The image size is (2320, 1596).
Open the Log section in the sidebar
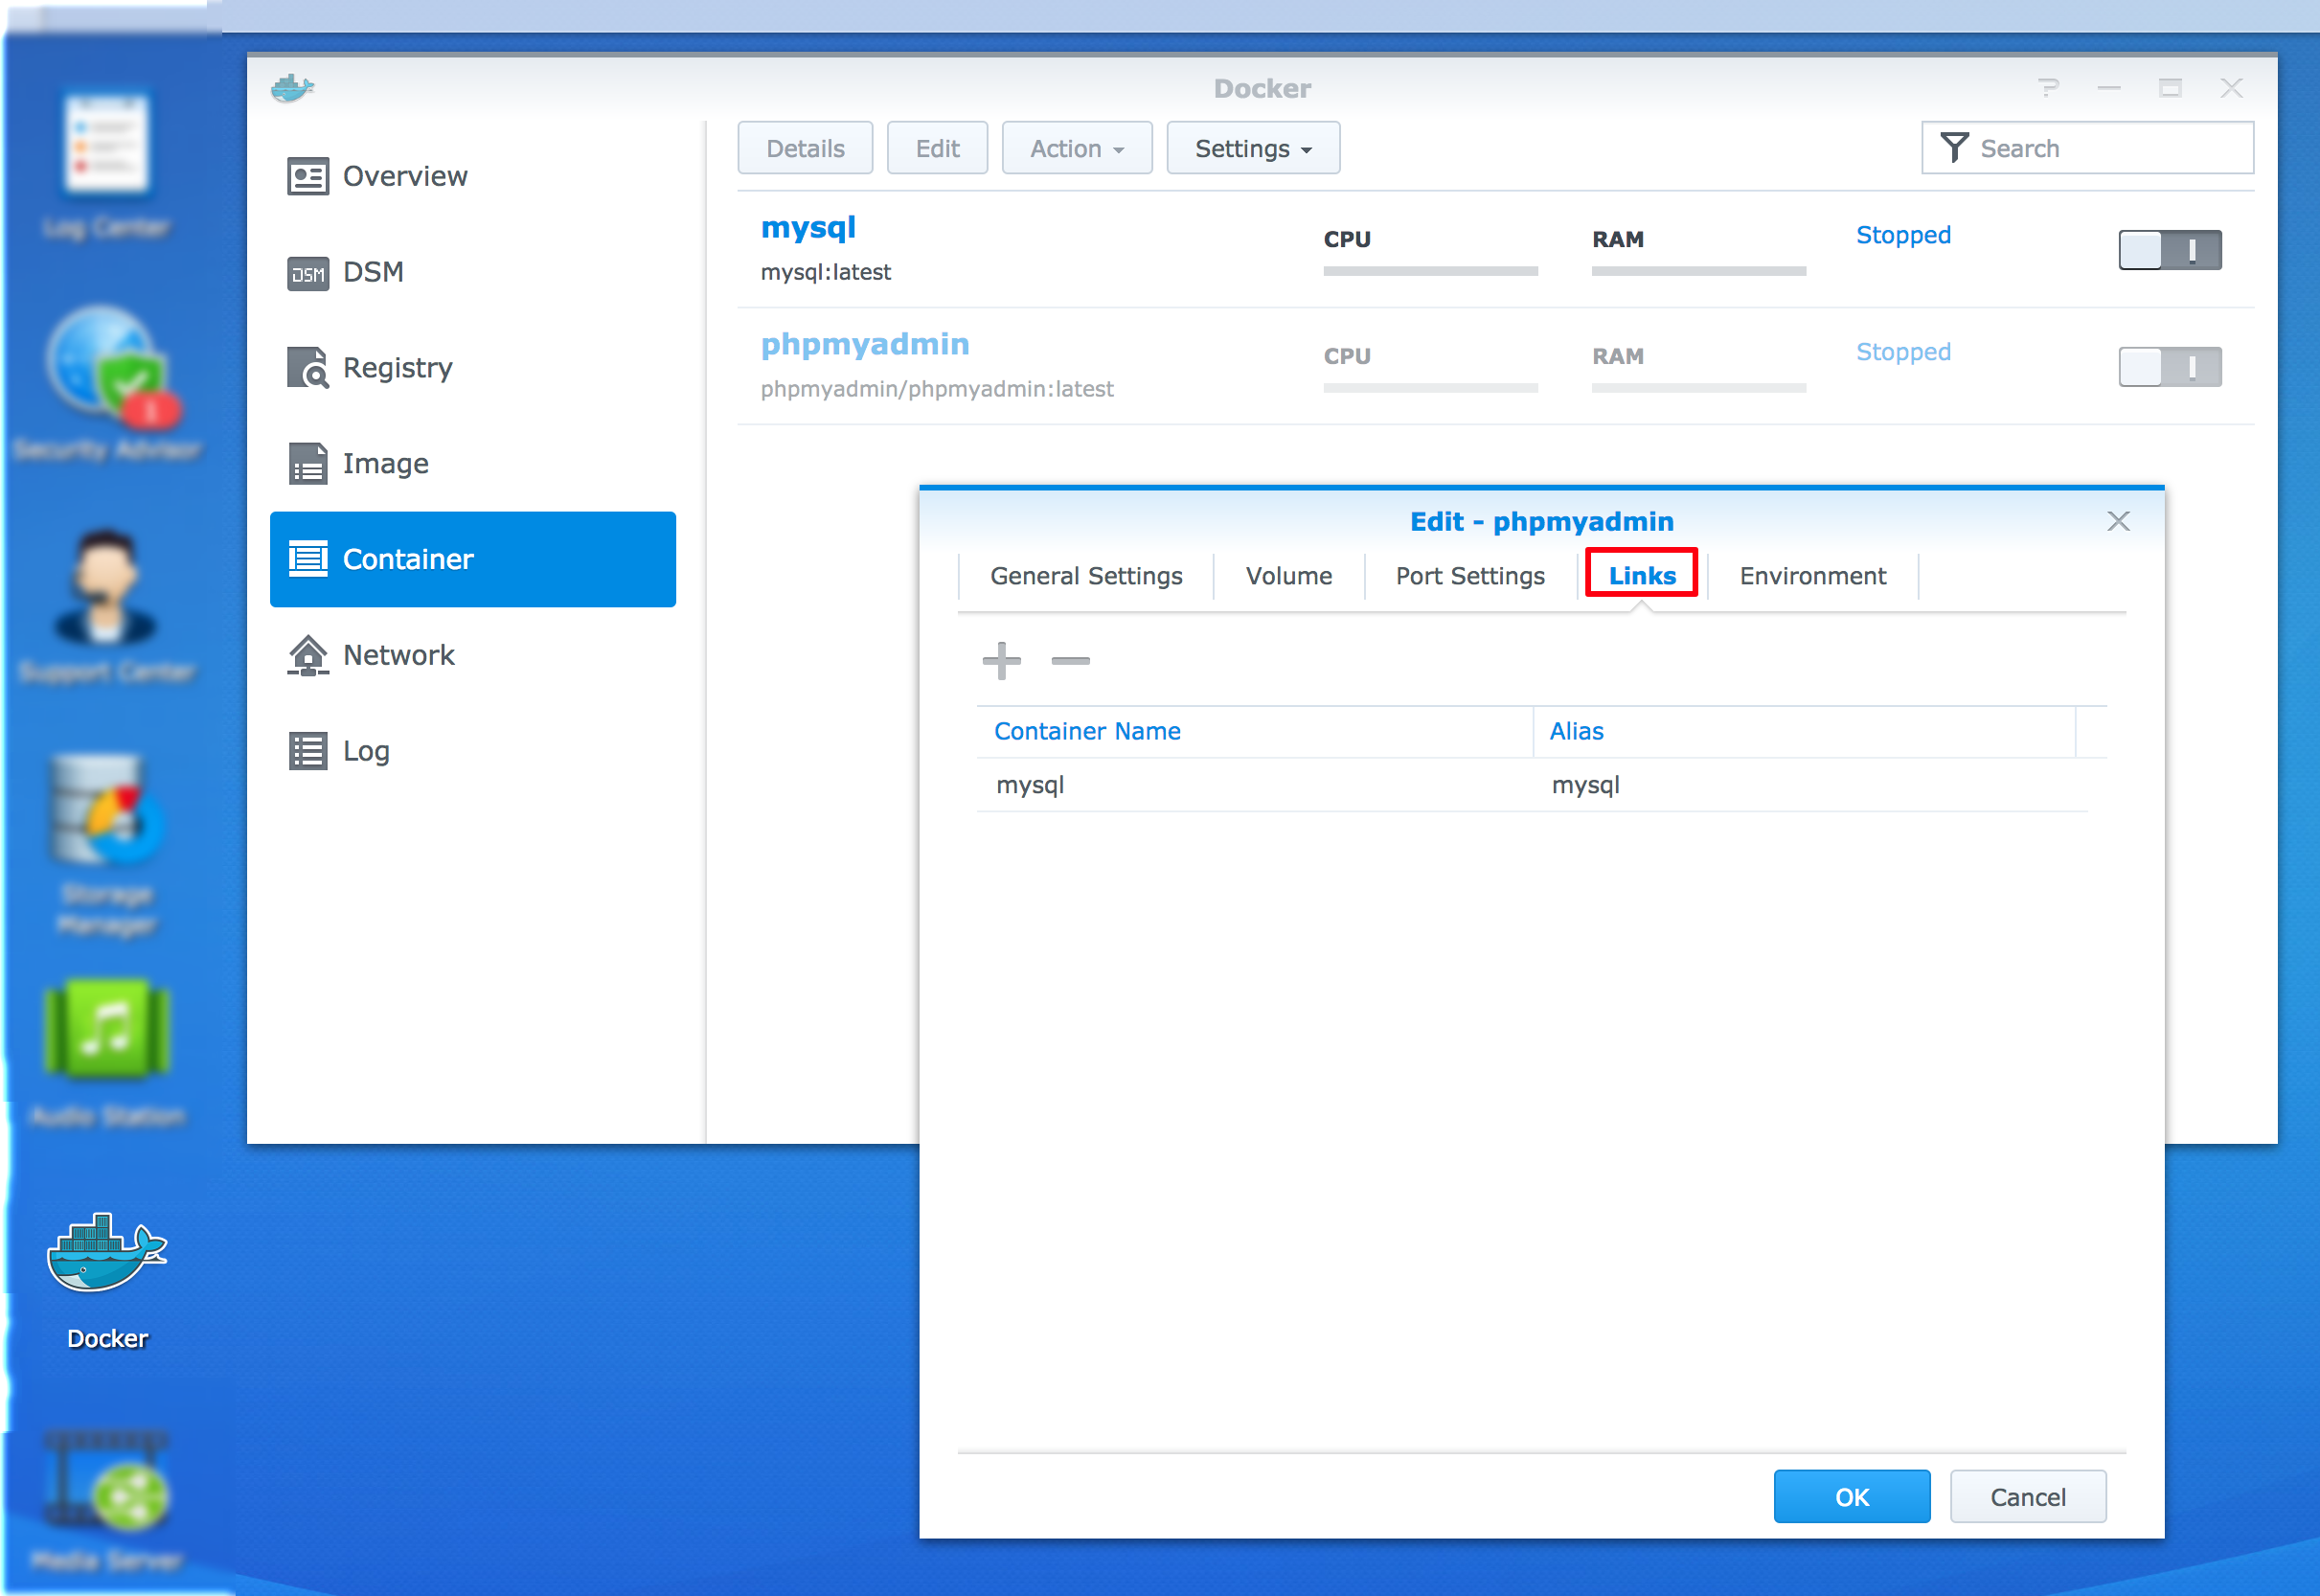click(473, 751)
